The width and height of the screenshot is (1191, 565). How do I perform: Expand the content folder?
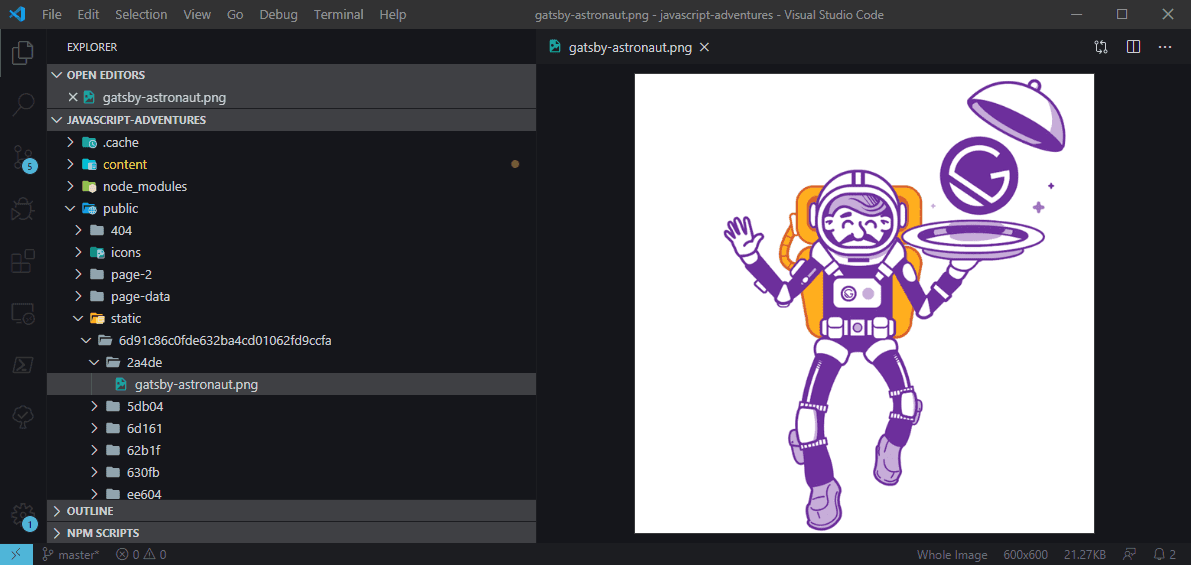292,164
